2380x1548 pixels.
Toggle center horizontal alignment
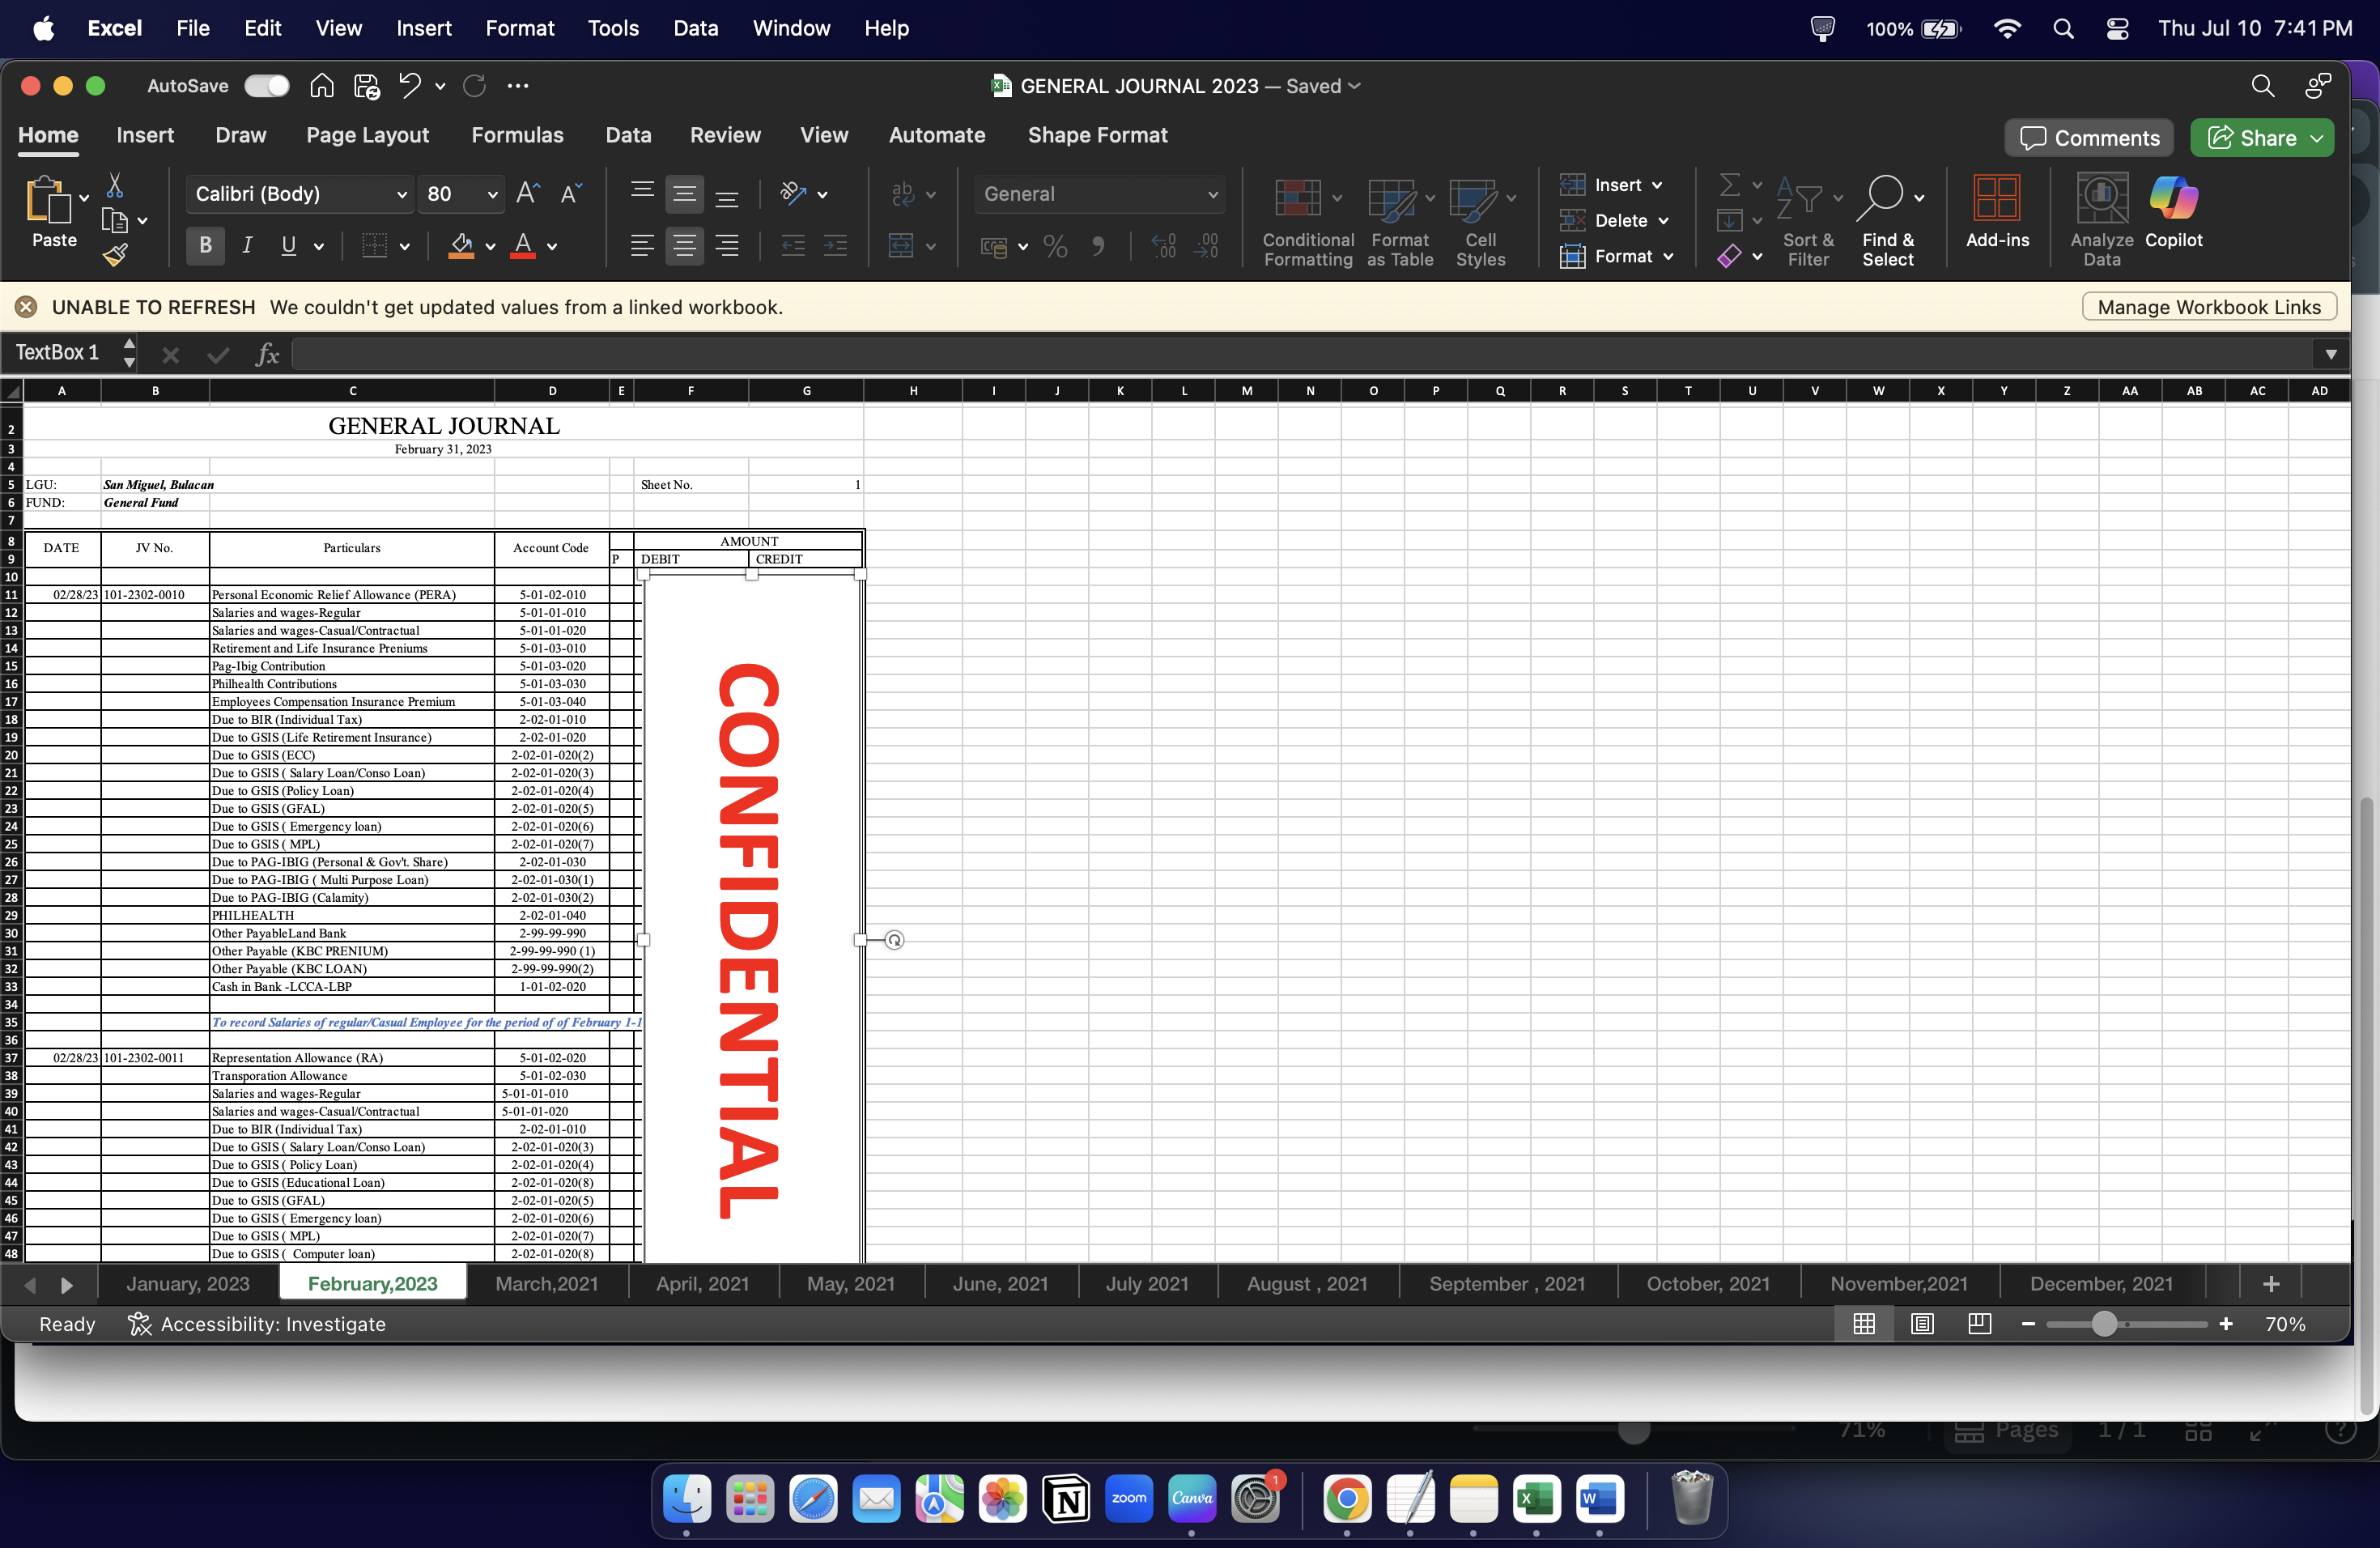pyautogui.click(x=684, y=246)
